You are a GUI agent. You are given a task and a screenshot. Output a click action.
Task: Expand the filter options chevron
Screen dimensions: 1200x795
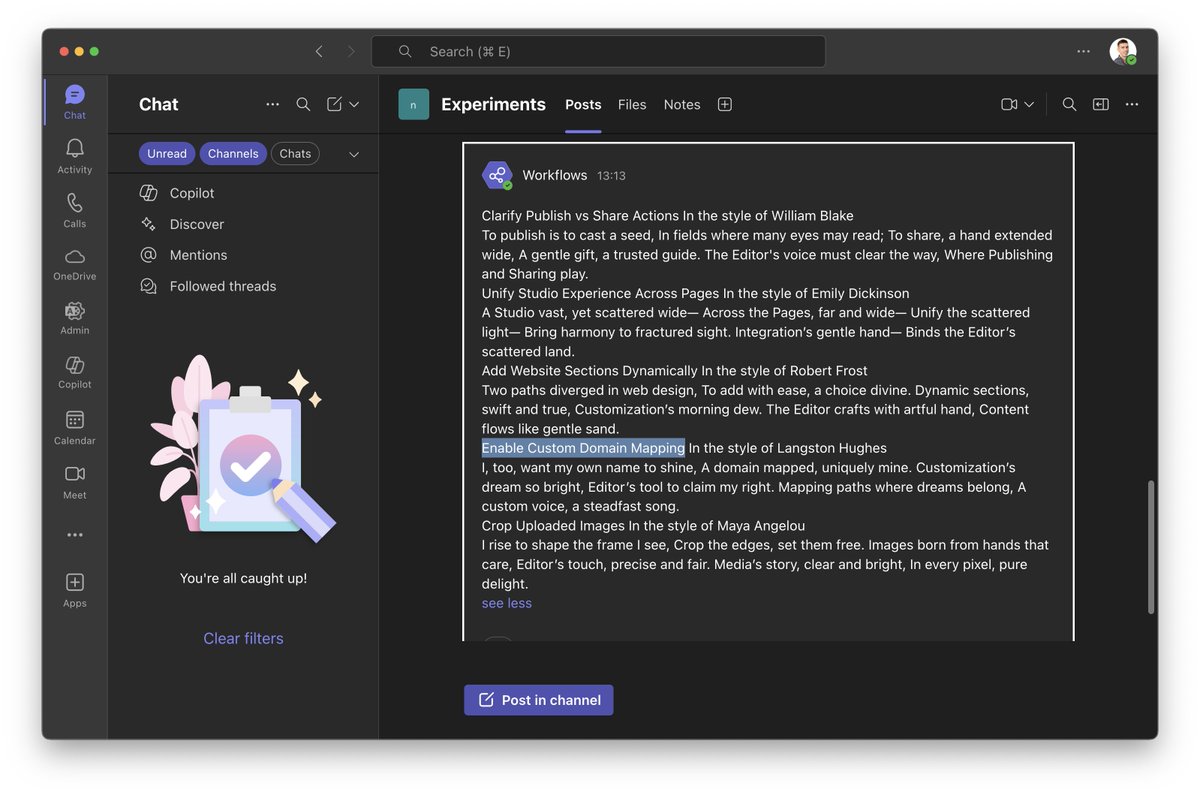(354, 154)
